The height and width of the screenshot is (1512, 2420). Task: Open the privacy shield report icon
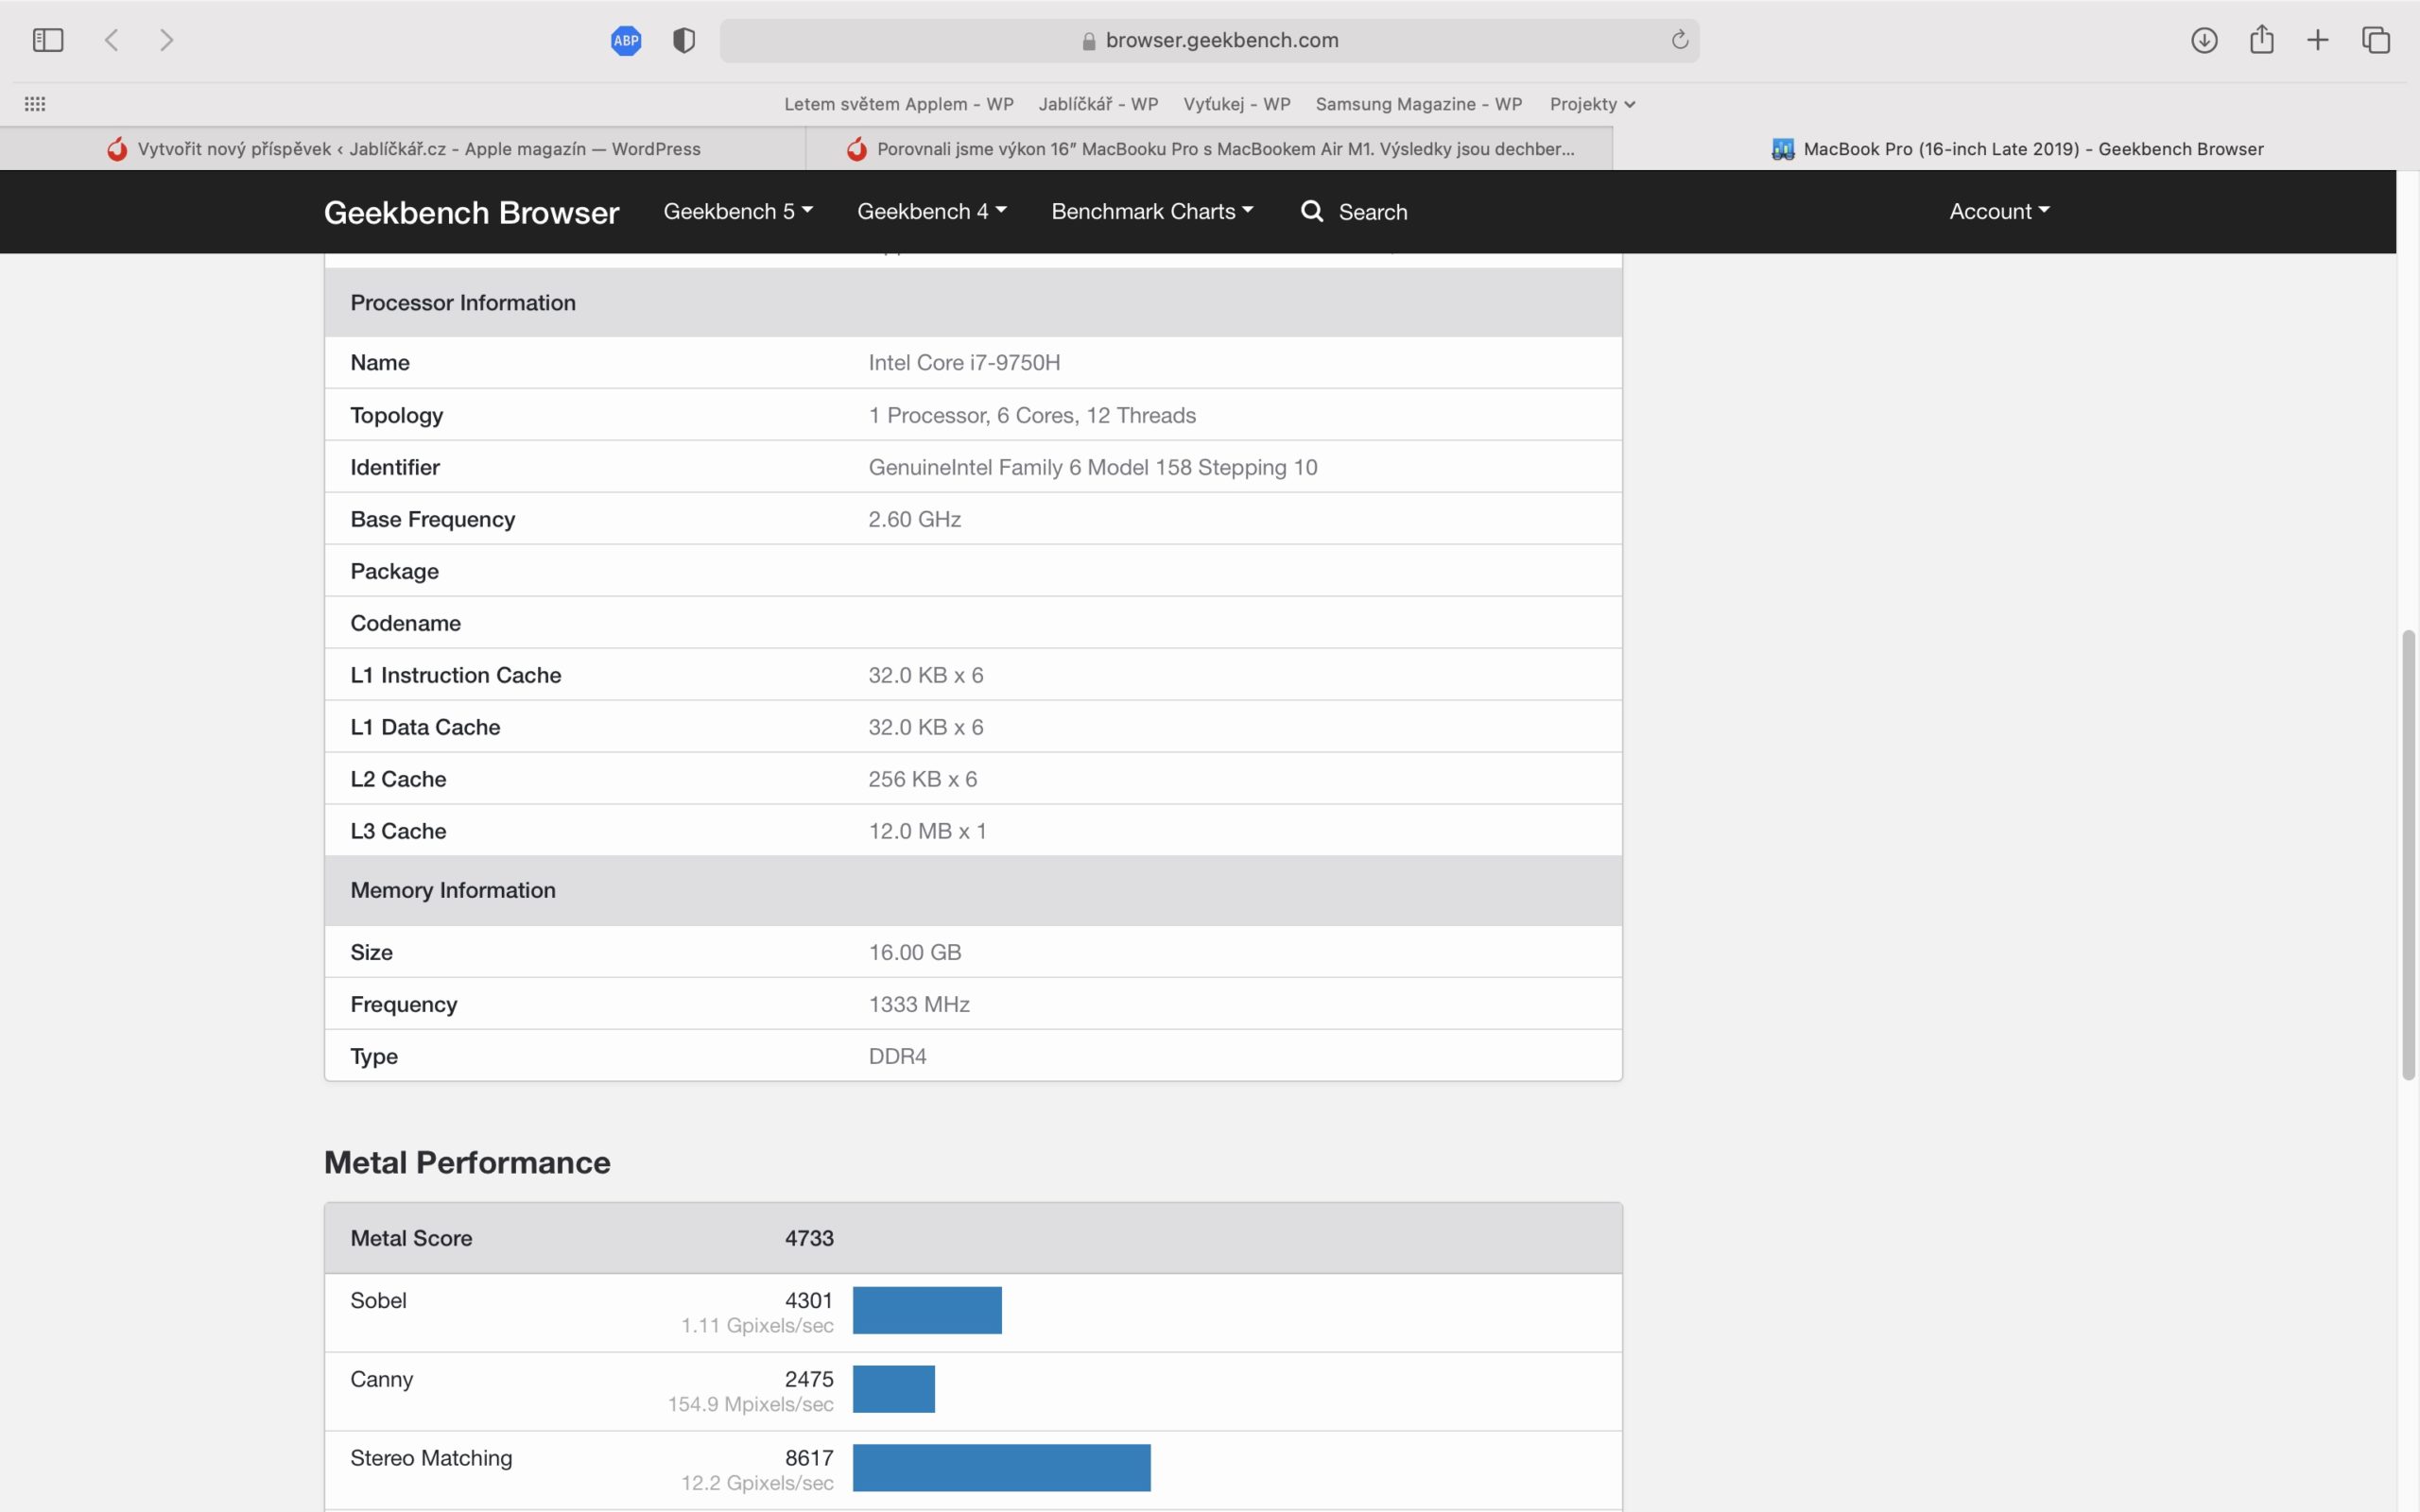[x=684, y=40]
